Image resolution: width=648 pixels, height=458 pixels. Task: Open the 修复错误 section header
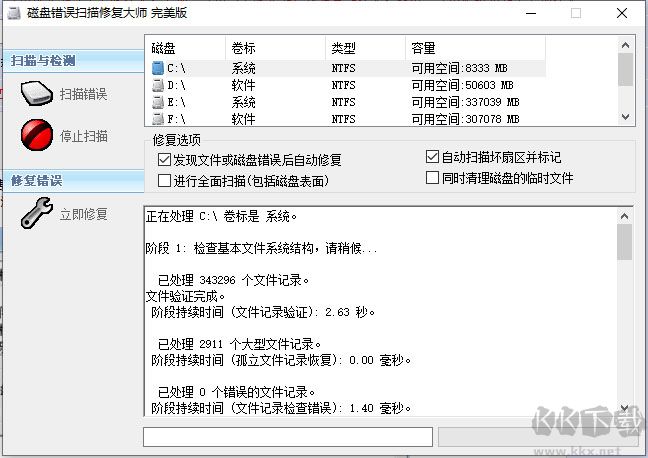pos(74,181)
